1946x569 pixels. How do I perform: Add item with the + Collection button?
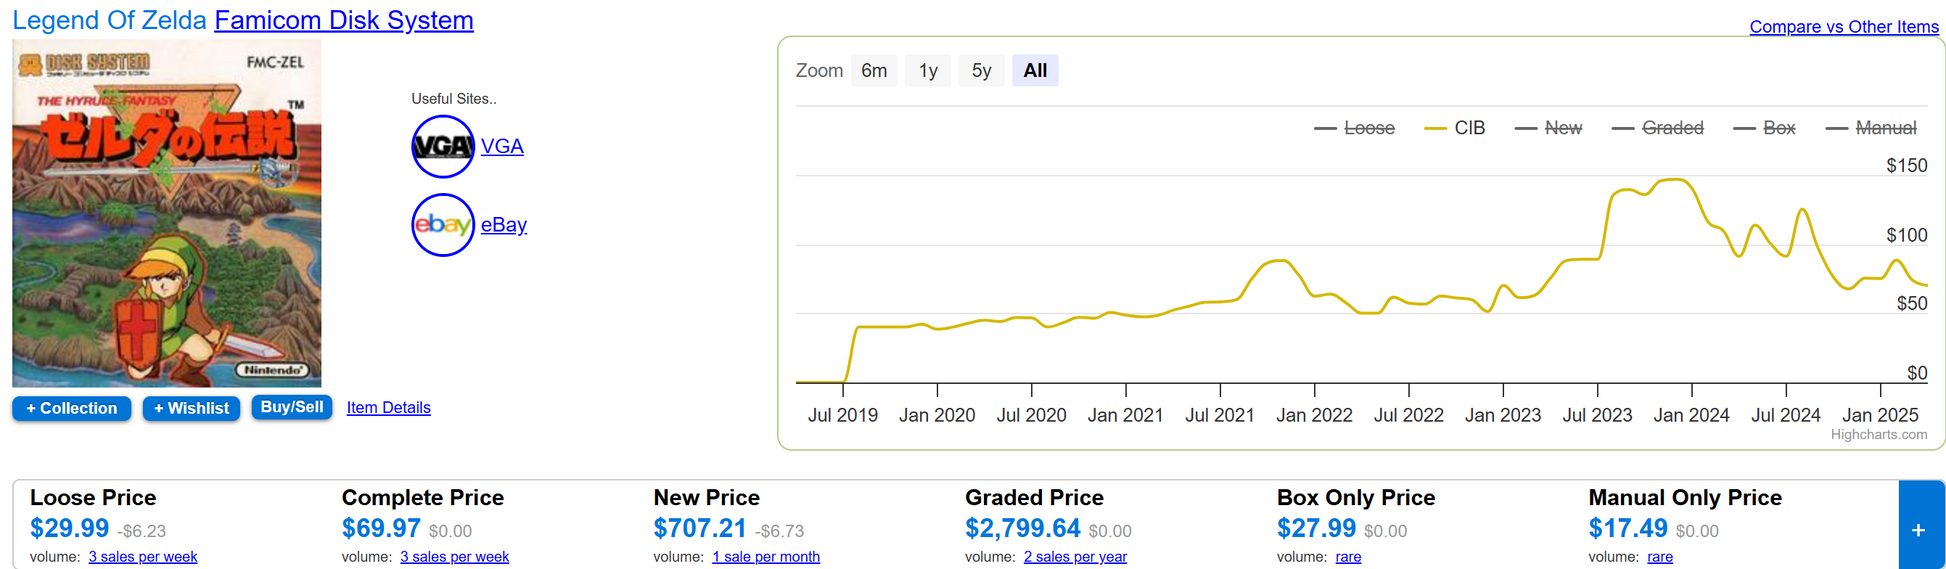tap(72, 408)
